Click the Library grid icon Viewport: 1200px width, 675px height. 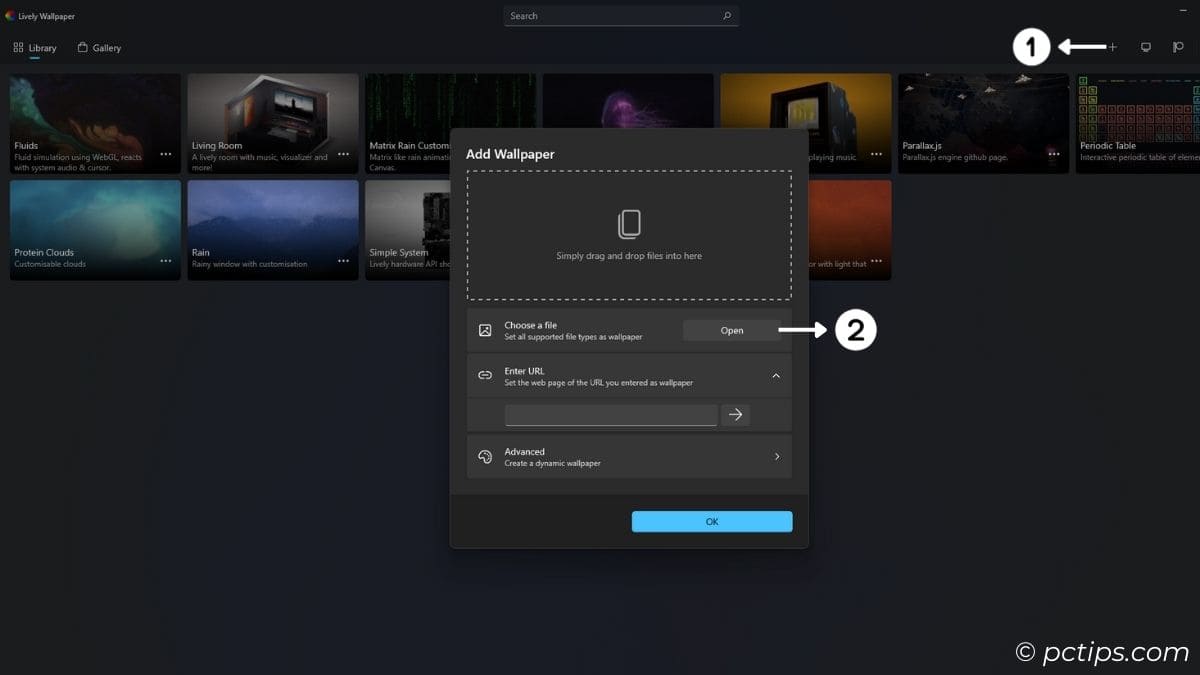17,47
